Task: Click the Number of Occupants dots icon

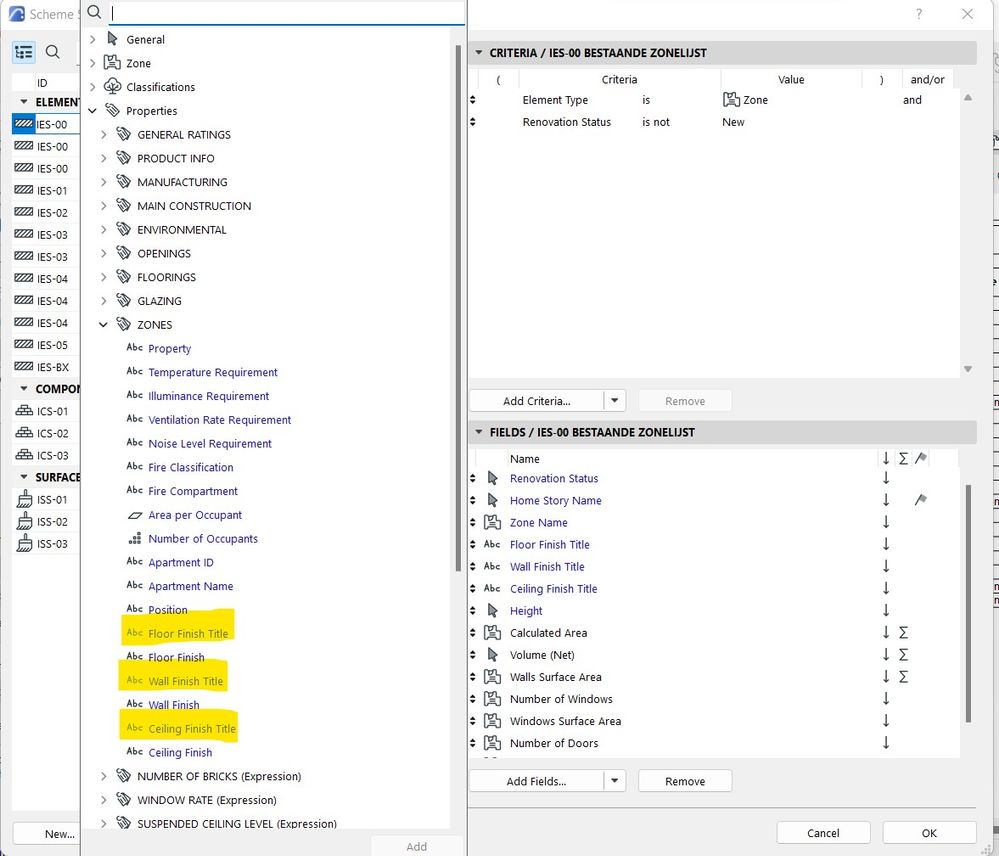Action: 134,539
